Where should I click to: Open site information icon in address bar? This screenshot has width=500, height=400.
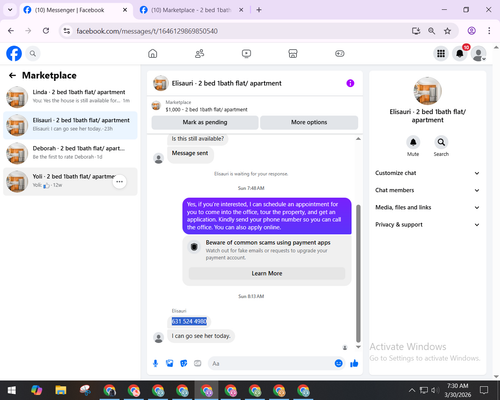pos(67,31)
